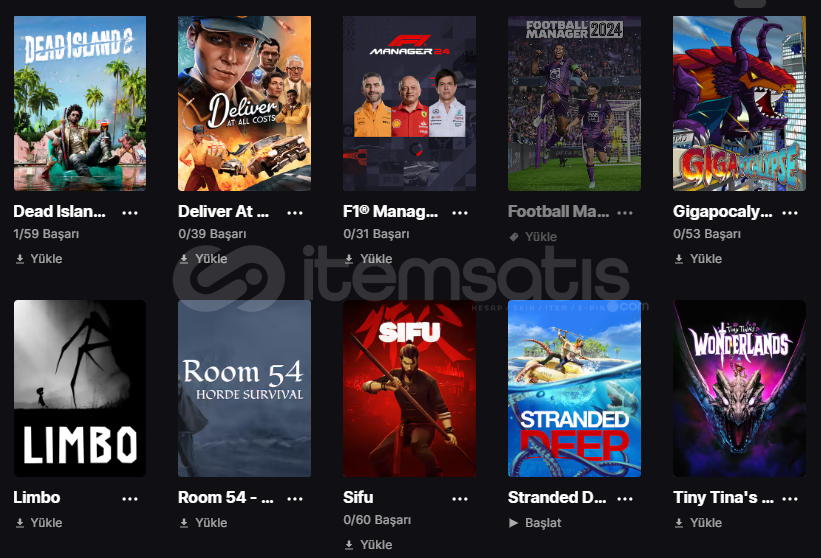Screen dimensions: 821x558
Task: Open the Deliver At All Costs title link
Action: click(224, 211)
